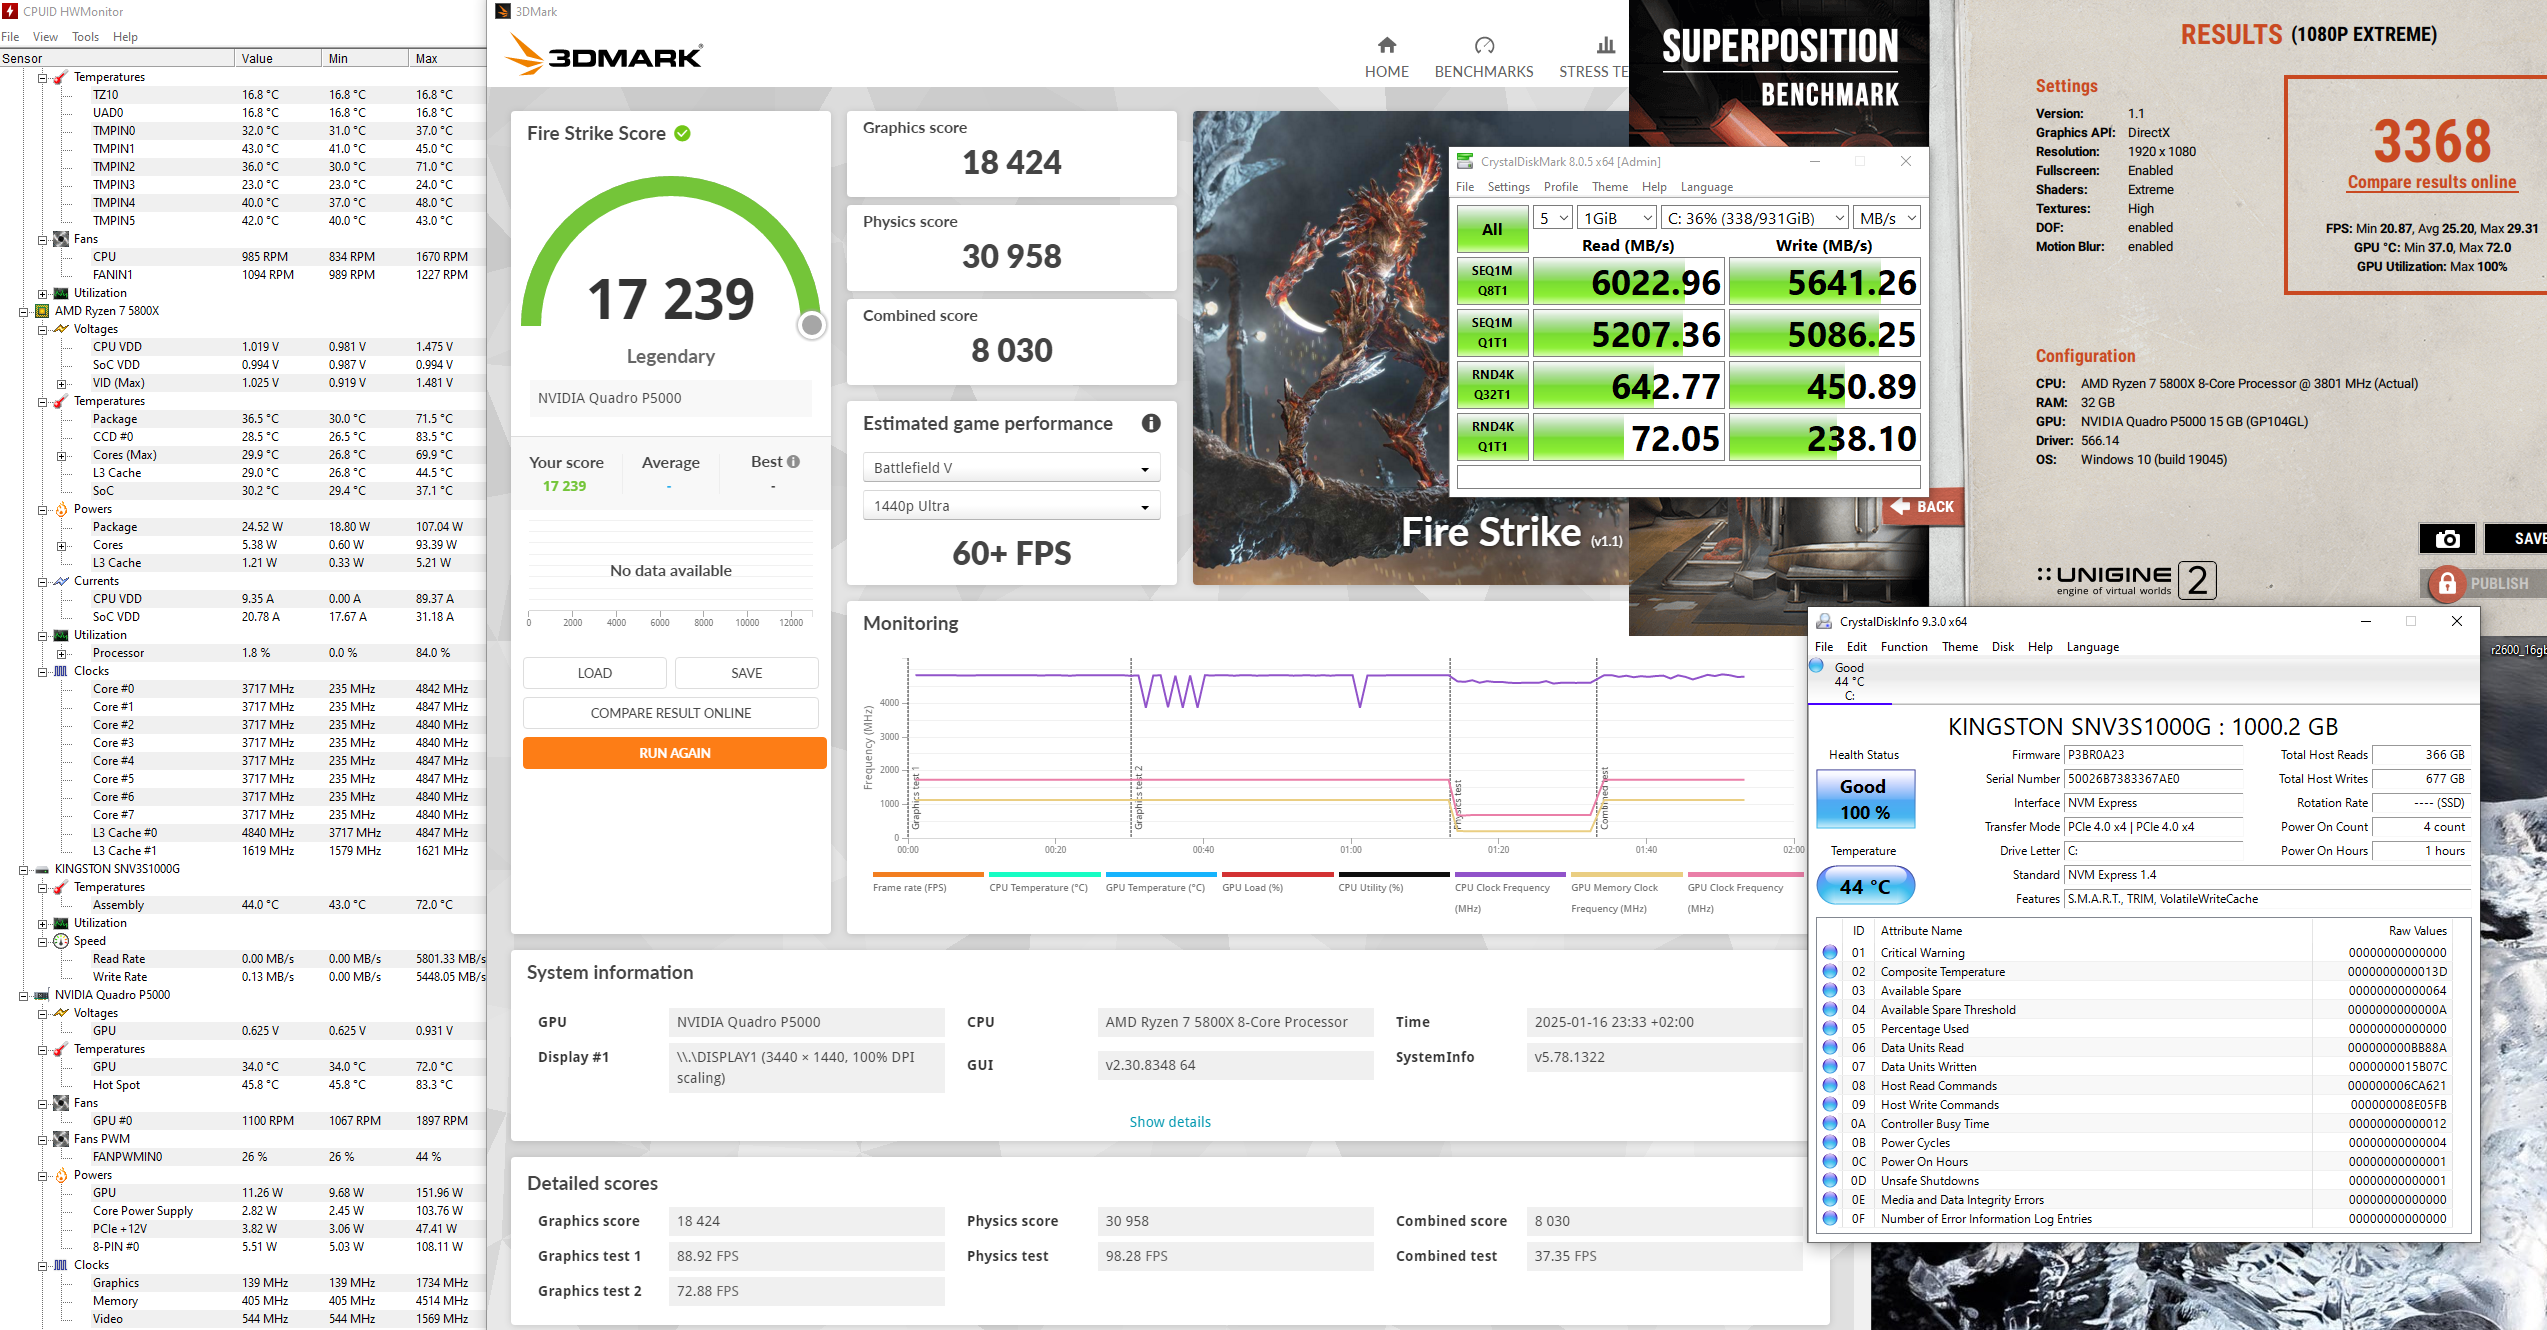
Task: Click the RND4K Q32T1 test button
Action: coord(1492,385)
